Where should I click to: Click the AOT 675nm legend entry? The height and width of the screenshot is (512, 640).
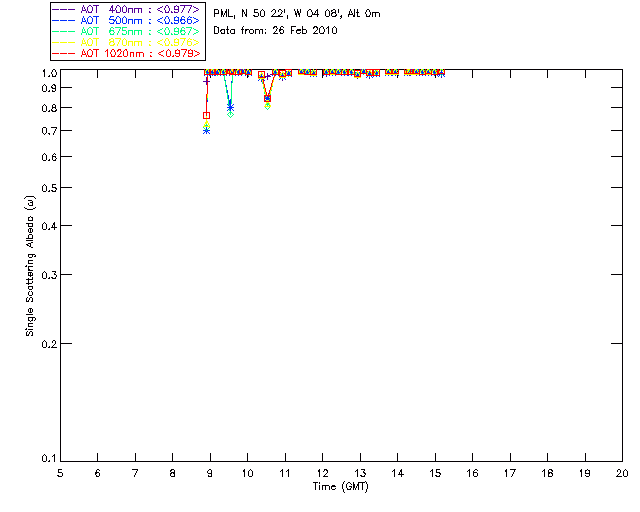coord(126,31)
